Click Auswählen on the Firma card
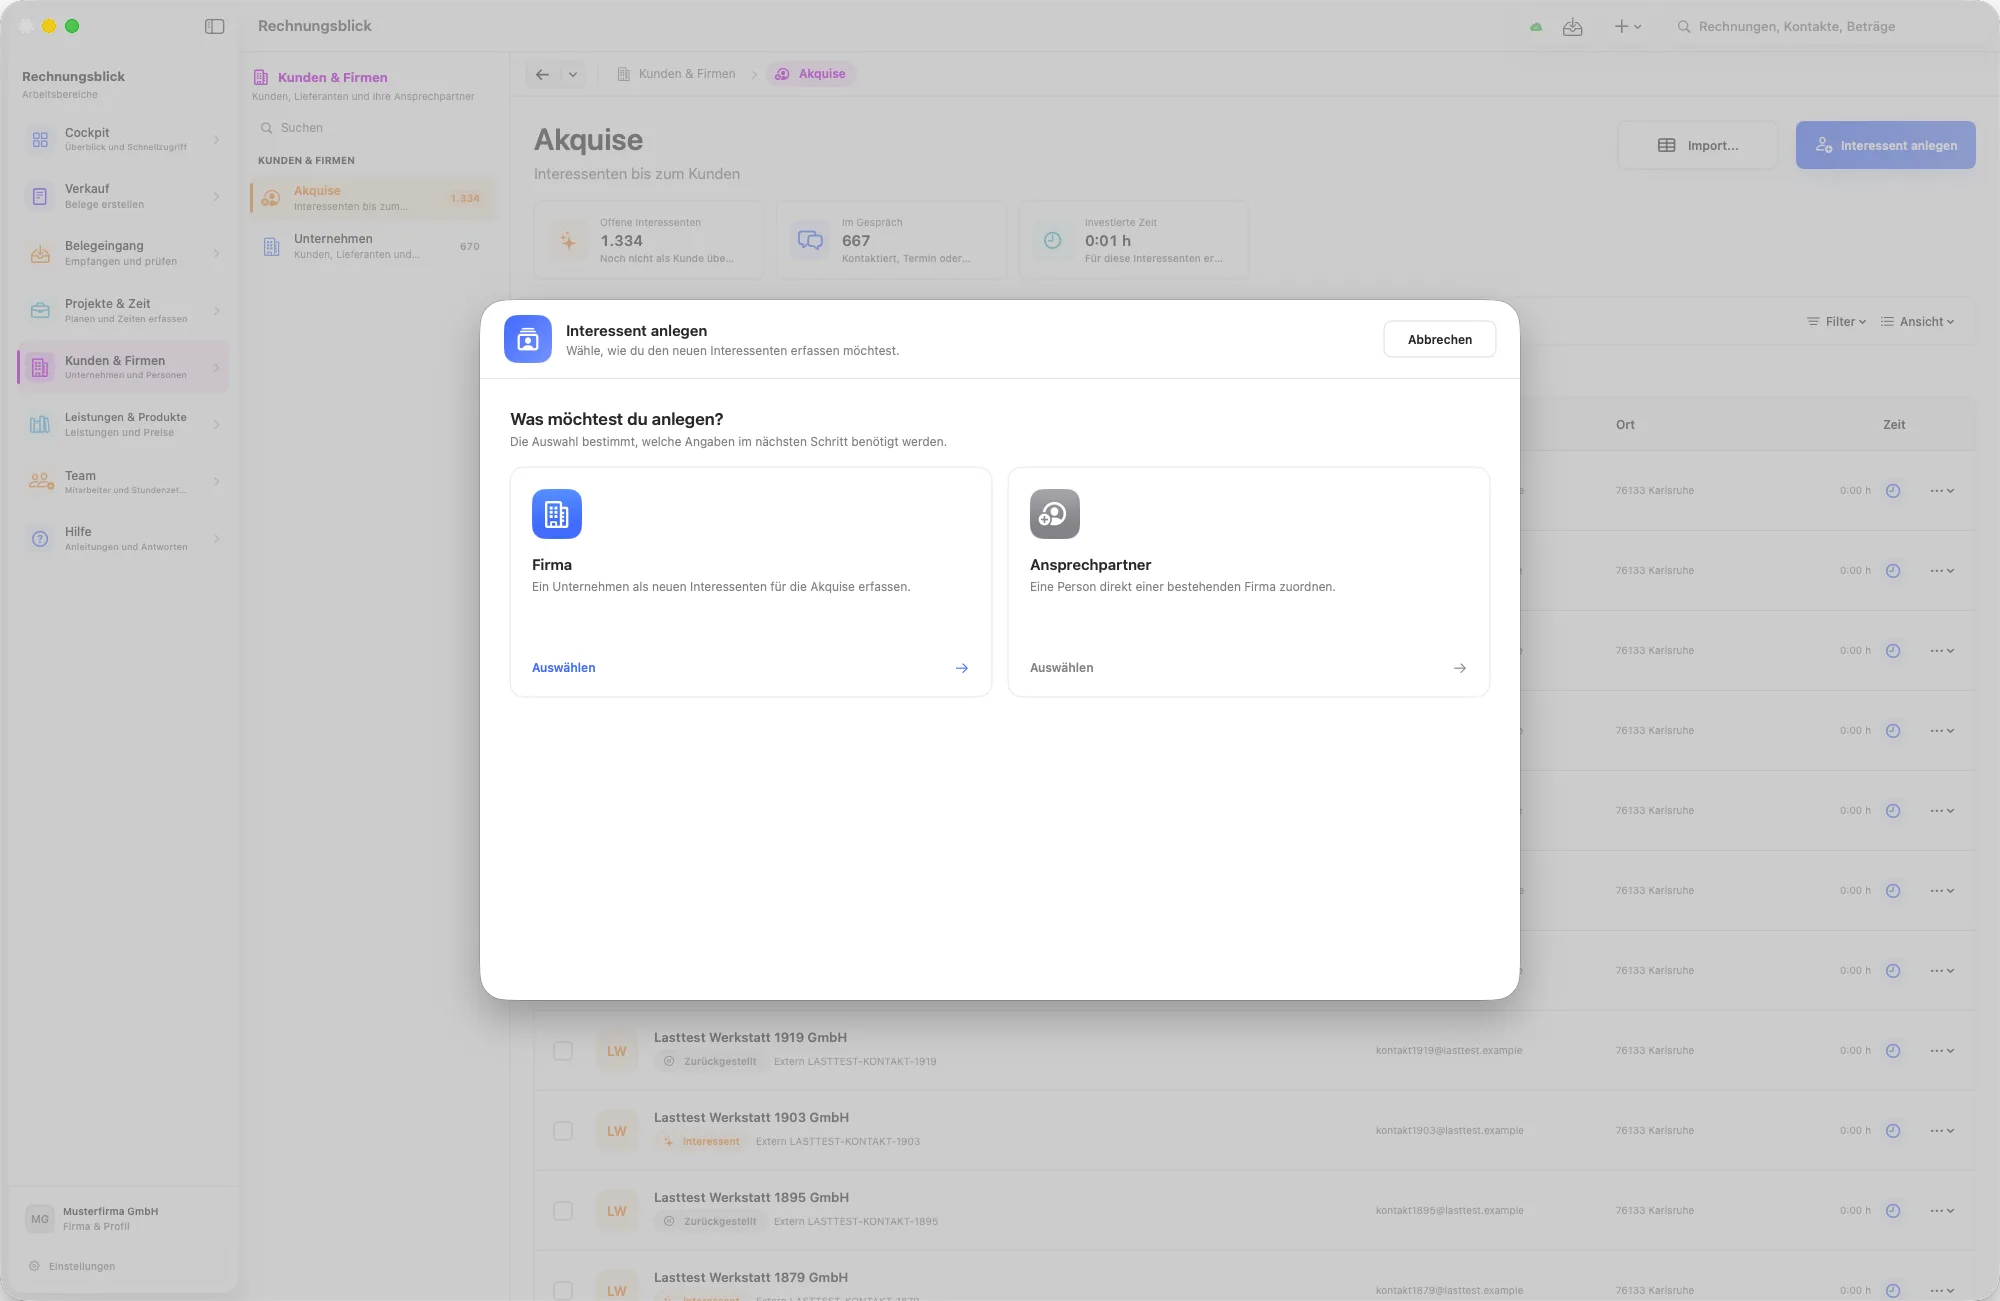Screen dimensions: 2000x1301 [x=563, y=668]
